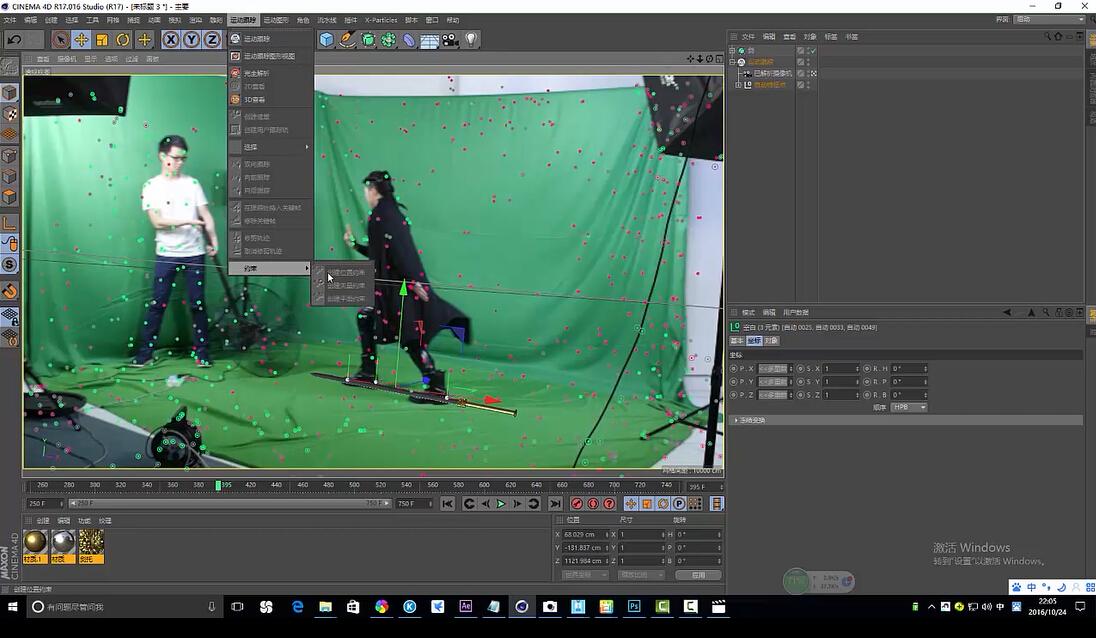Toggle the Z axis lock
1096x638 pixels.
pos(212,40)
